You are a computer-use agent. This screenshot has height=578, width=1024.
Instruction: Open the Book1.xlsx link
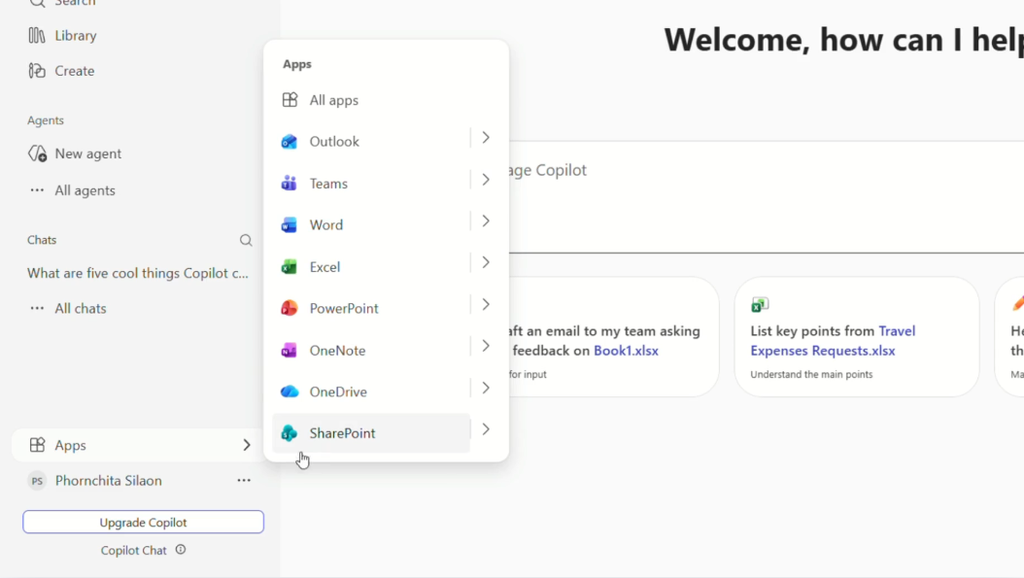(x=626, y=351)
